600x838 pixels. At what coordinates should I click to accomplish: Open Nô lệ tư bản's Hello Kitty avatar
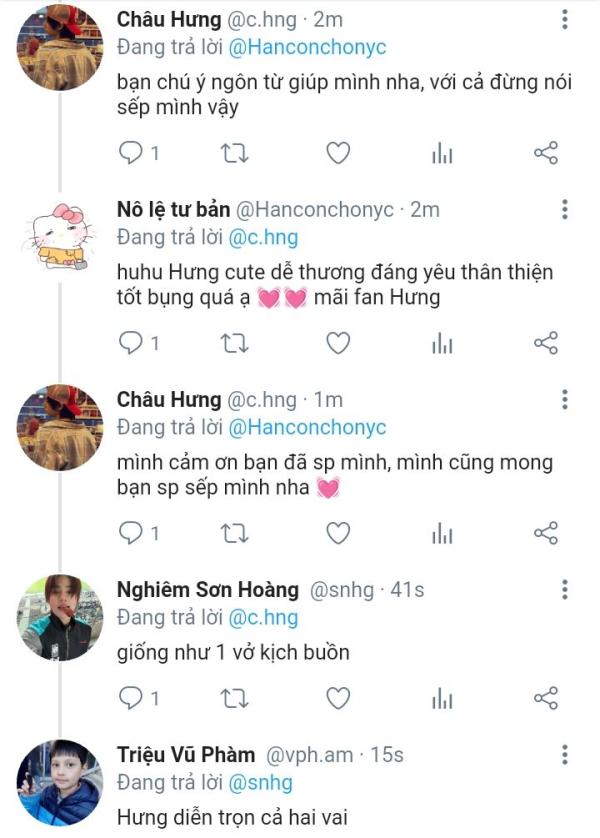click(x=60, y=238)
